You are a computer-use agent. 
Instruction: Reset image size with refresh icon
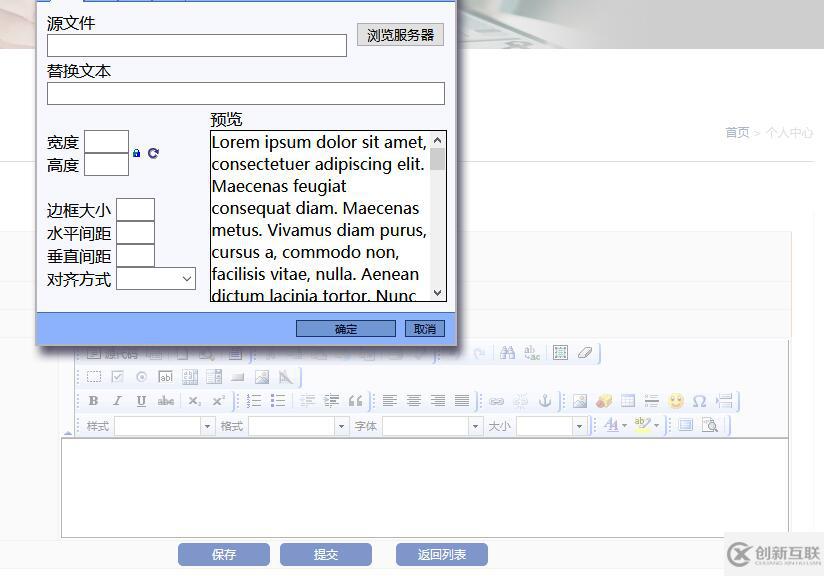click(x=153, y=153)
